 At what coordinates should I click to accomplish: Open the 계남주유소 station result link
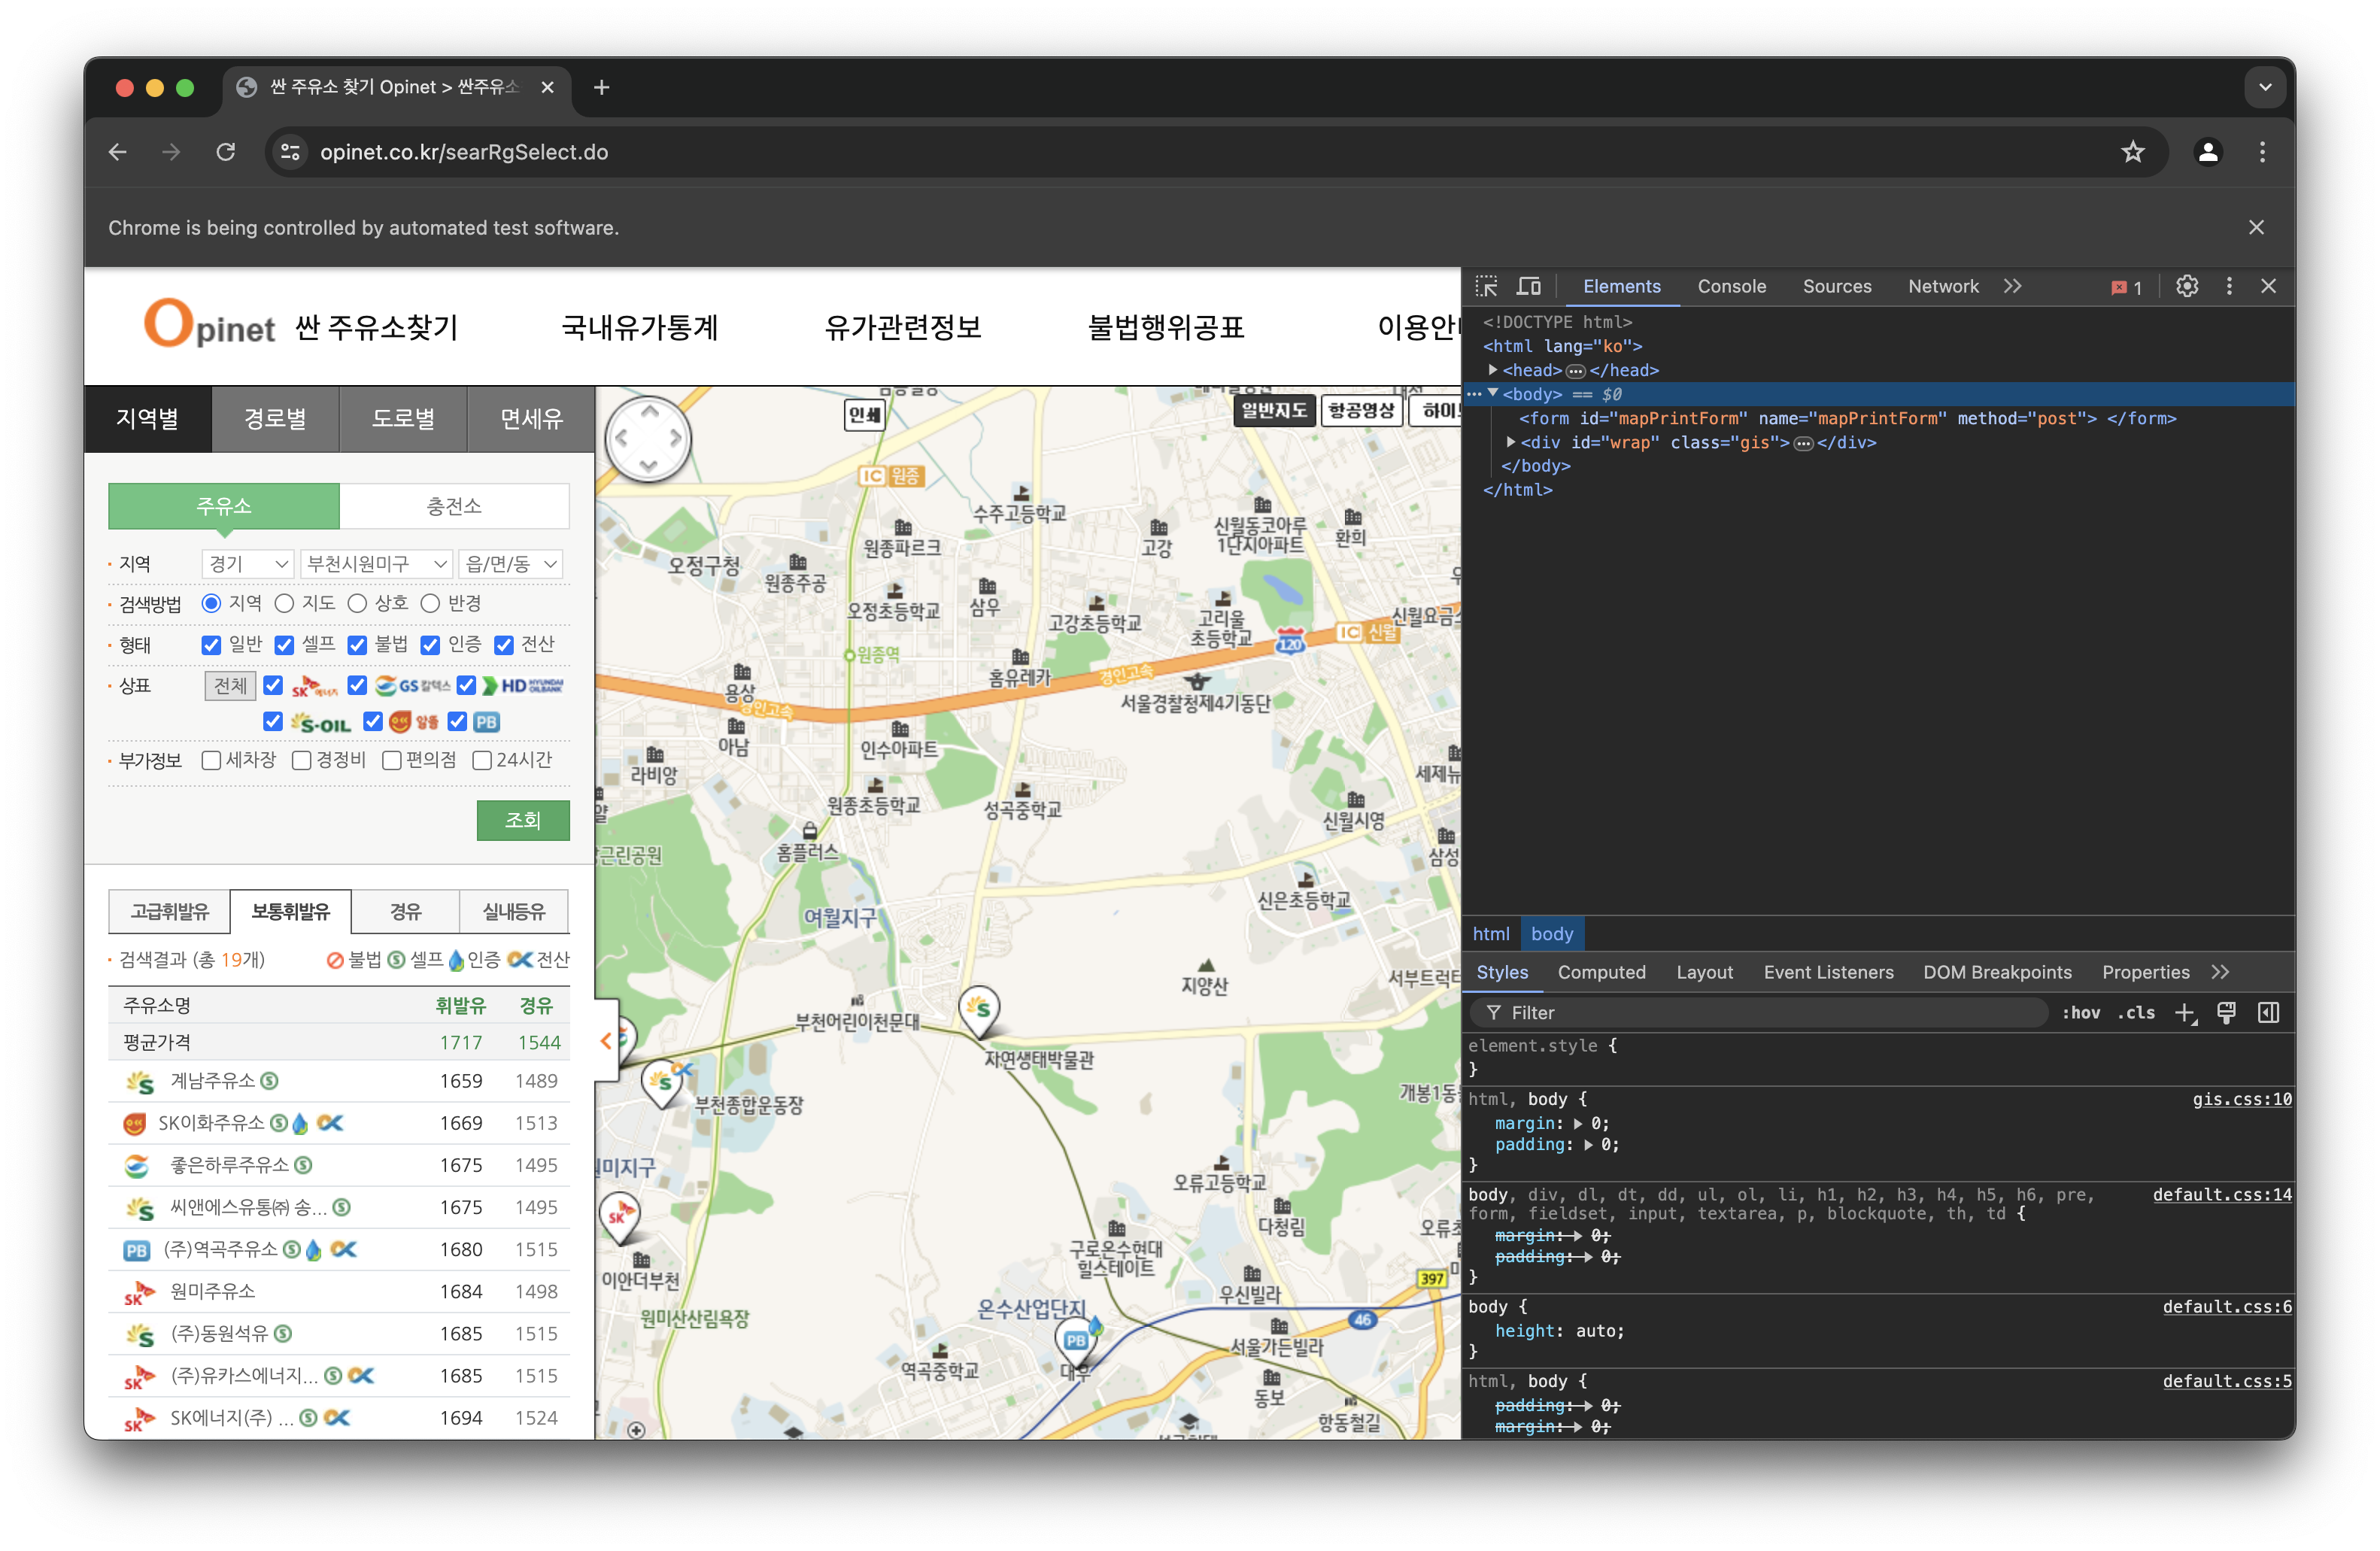pos(212,1081)
